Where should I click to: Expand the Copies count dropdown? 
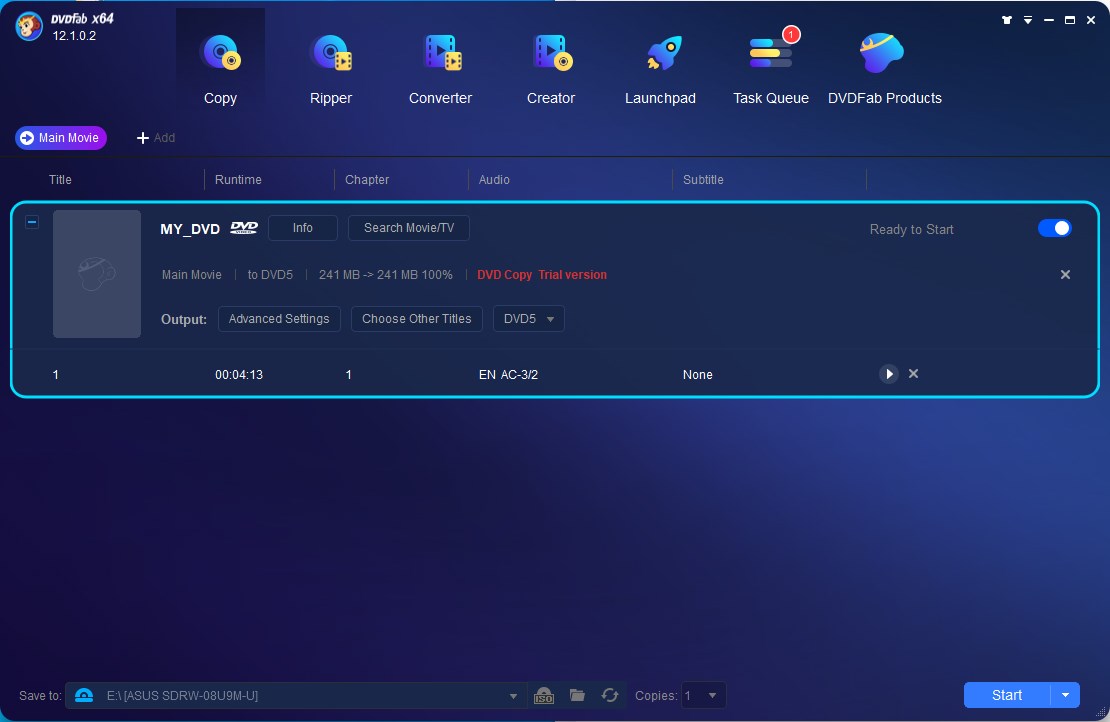tap(712, 695)
